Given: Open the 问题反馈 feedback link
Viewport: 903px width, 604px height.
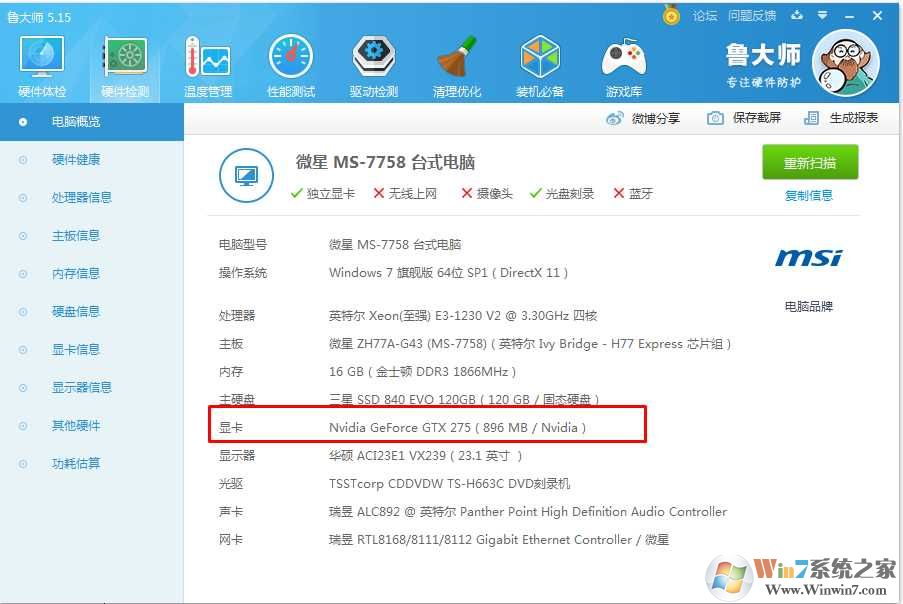Looking at the screenshot, I should click(752, 16).
